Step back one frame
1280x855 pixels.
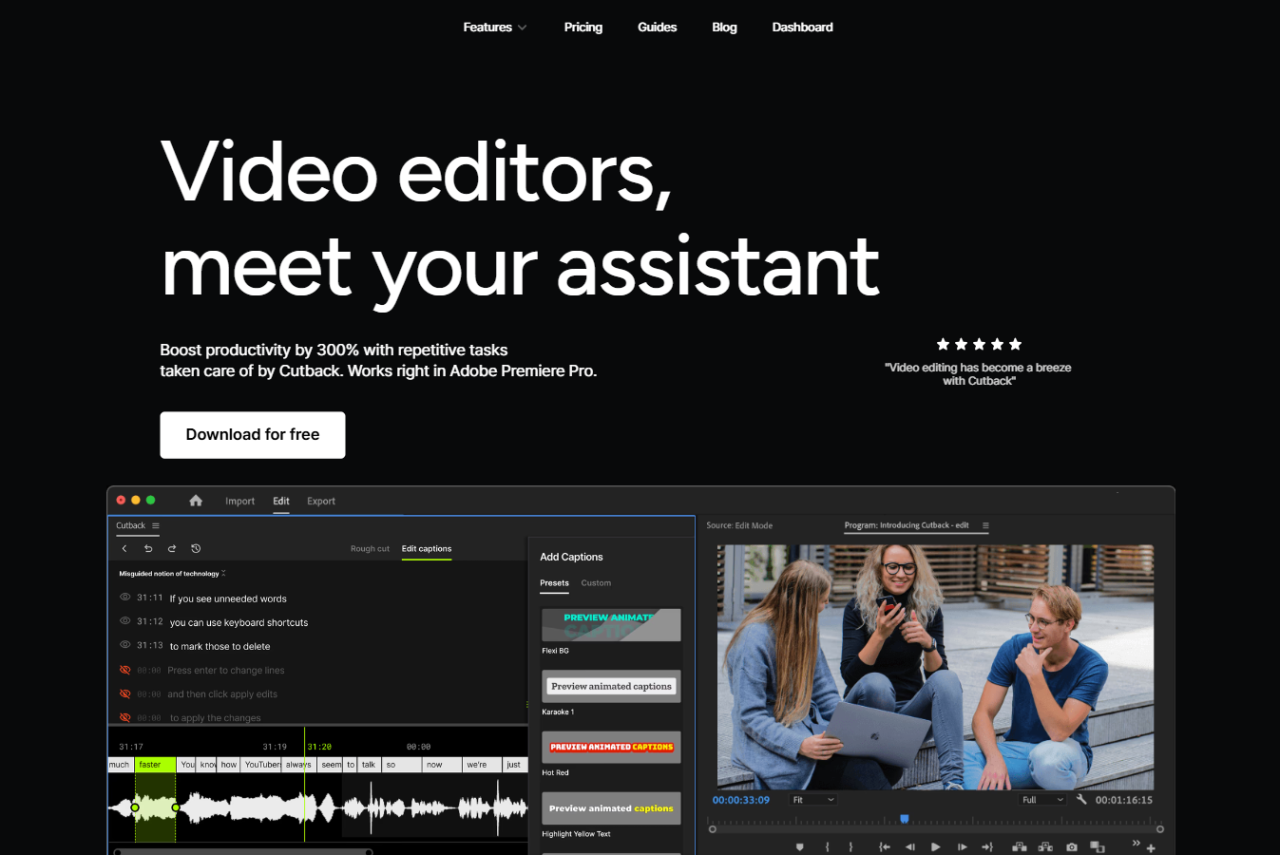coord(910,847)
